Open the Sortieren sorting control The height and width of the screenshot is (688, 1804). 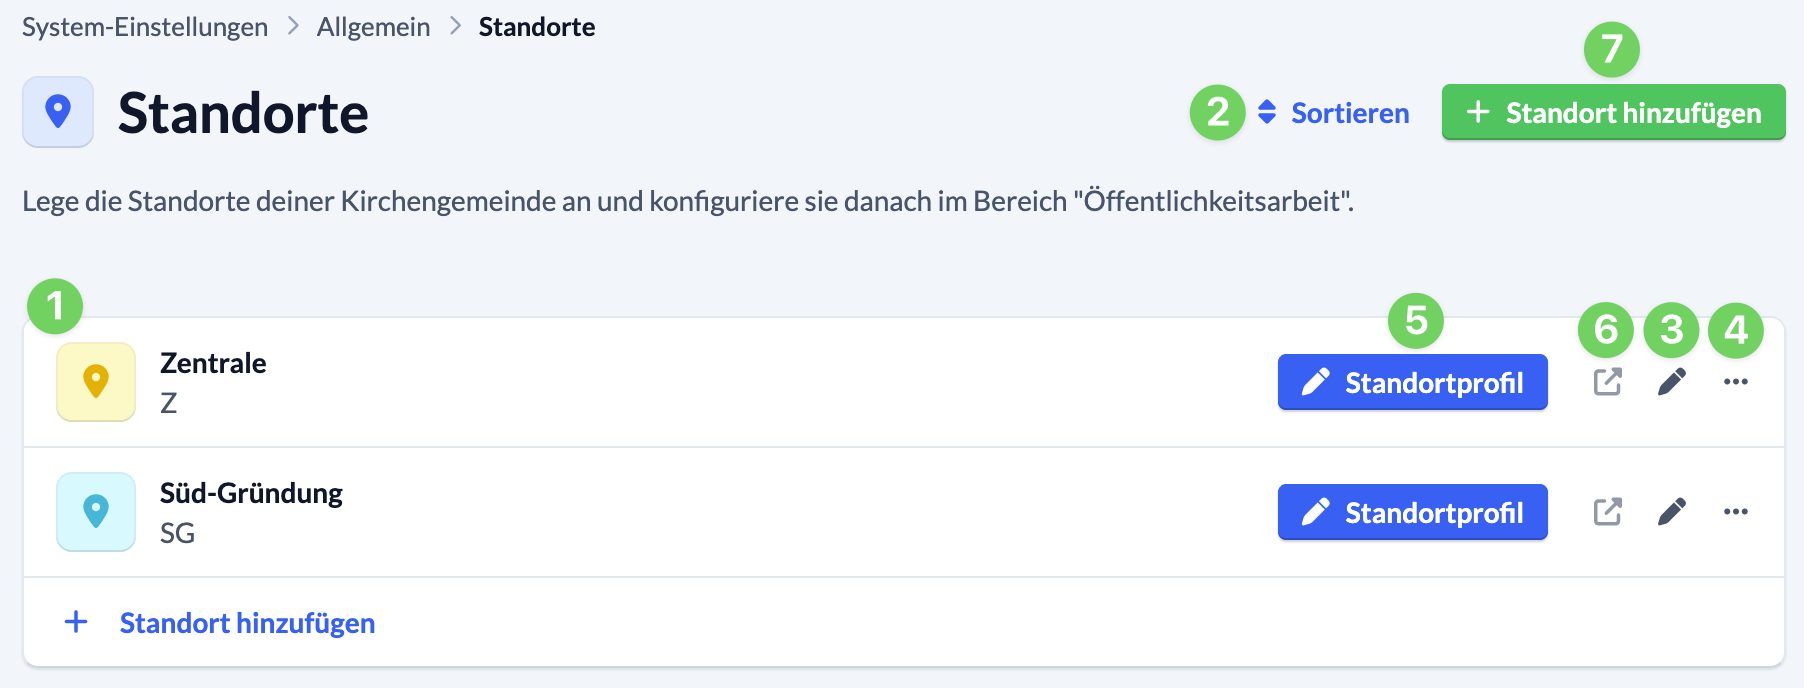(x=1347, y=112)
